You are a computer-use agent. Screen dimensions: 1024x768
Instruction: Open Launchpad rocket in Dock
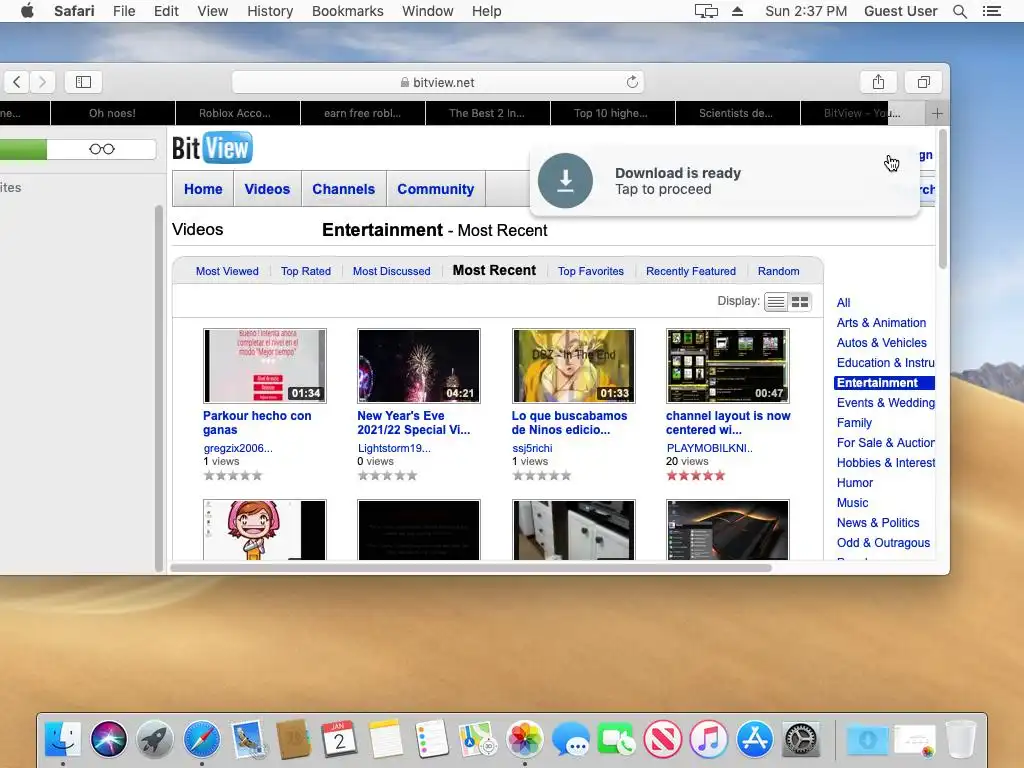(155, 739)
